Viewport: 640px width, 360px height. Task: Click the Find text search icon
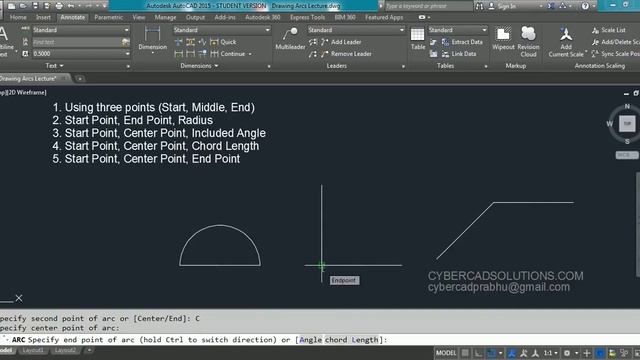tap(125, 42)
